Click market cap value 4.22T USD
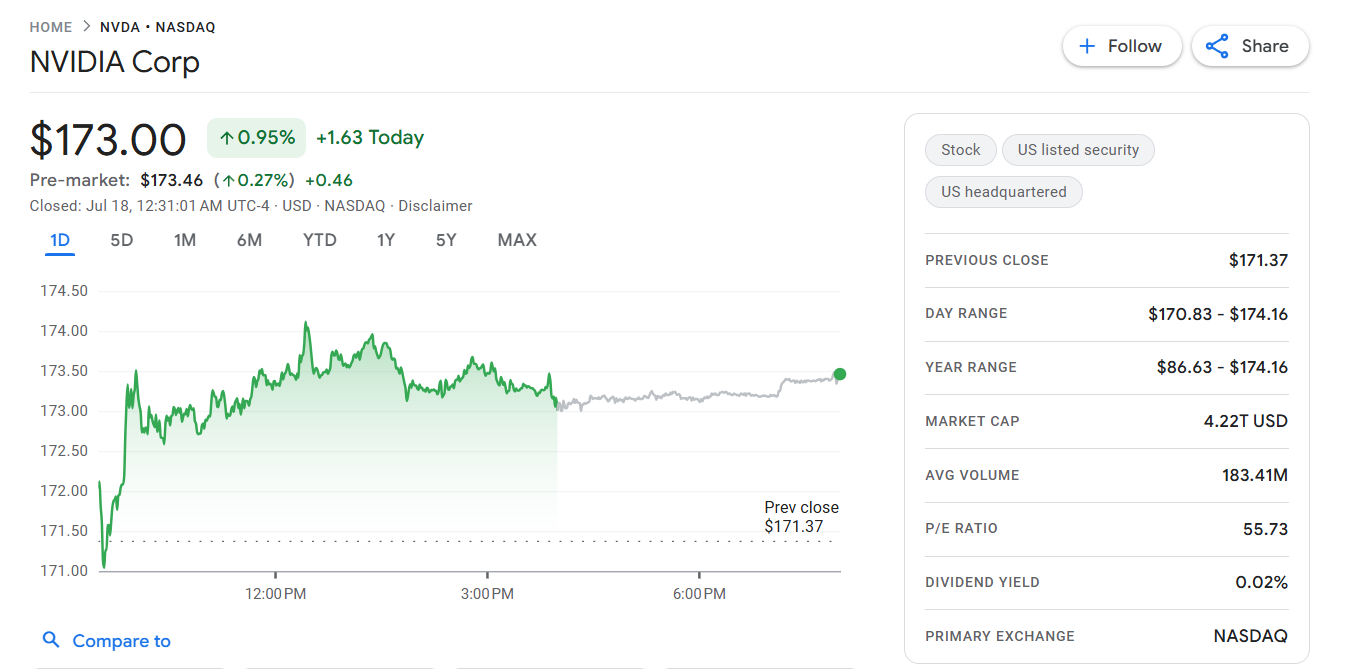 point(1246,421)
